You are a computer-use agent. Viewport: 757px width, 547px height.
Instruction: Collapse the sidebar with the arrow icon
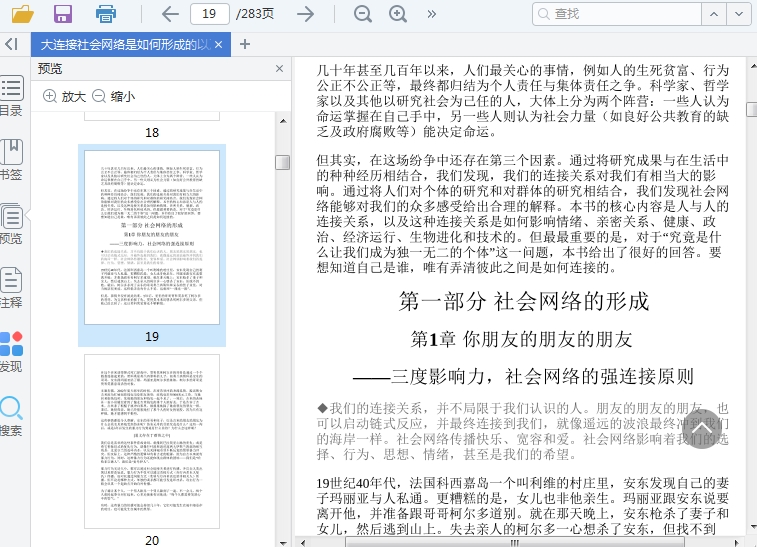click(12, 44)
